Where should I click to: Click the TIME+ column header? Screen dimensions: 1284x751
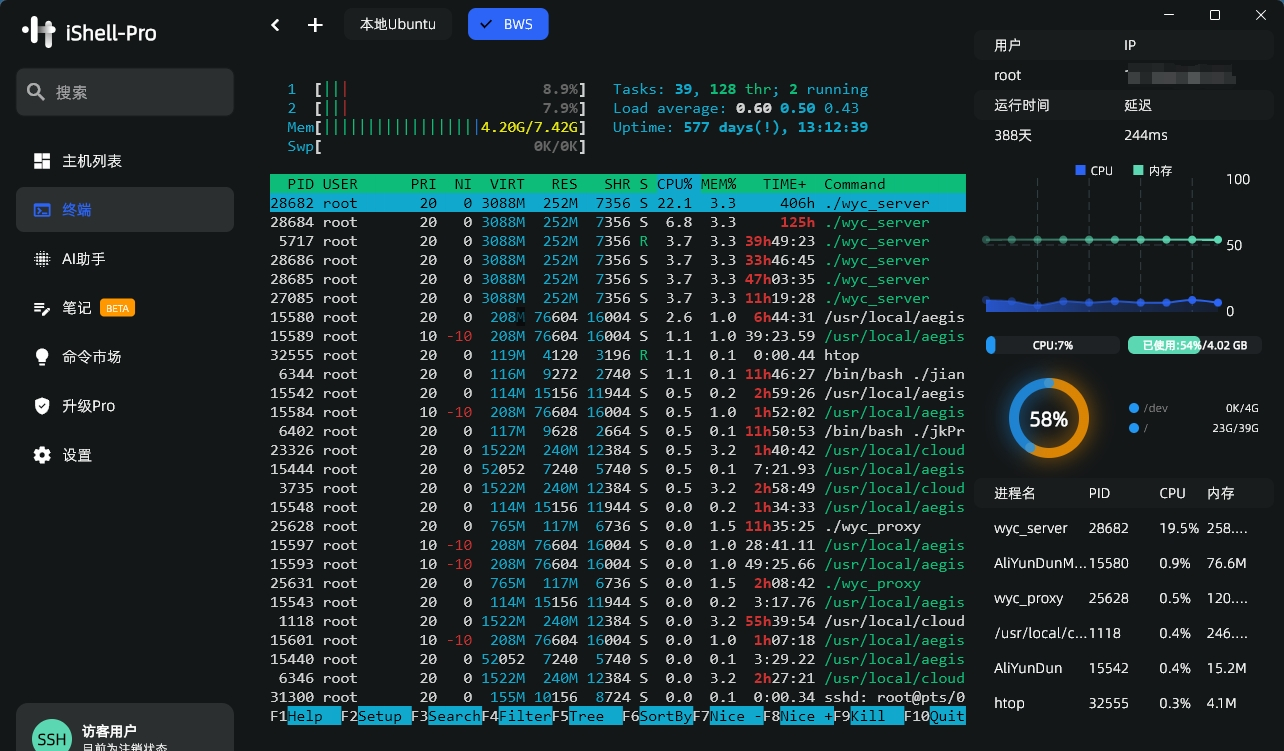[784, 184]
